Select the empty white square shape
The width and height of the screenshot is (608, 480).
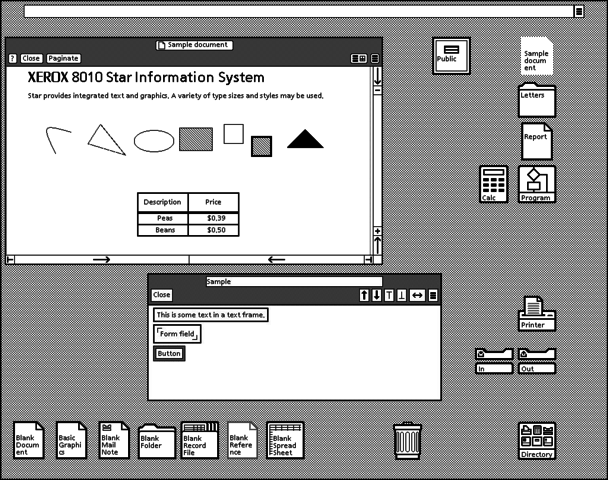tap(233, 134)
